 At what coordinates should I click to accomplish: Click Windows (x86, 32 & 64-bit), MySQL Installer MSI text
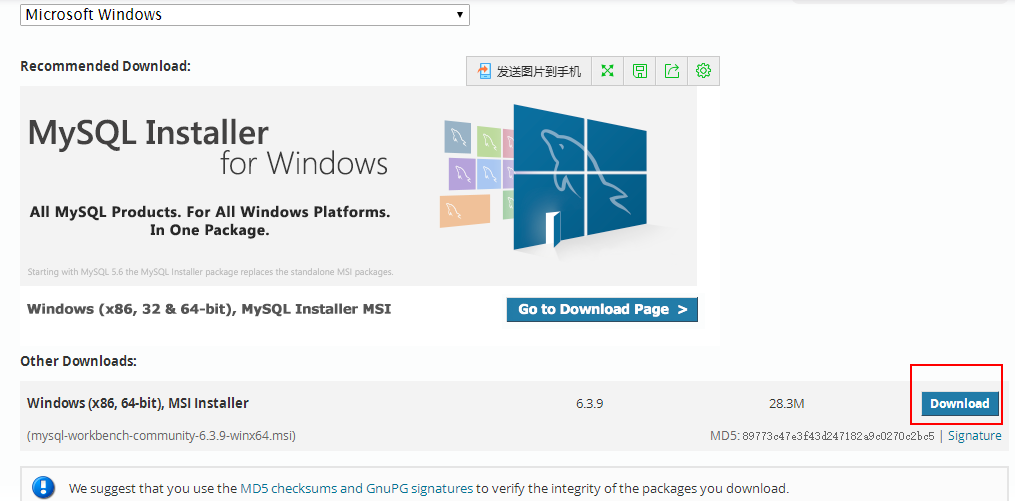click(x=209, y=309)
